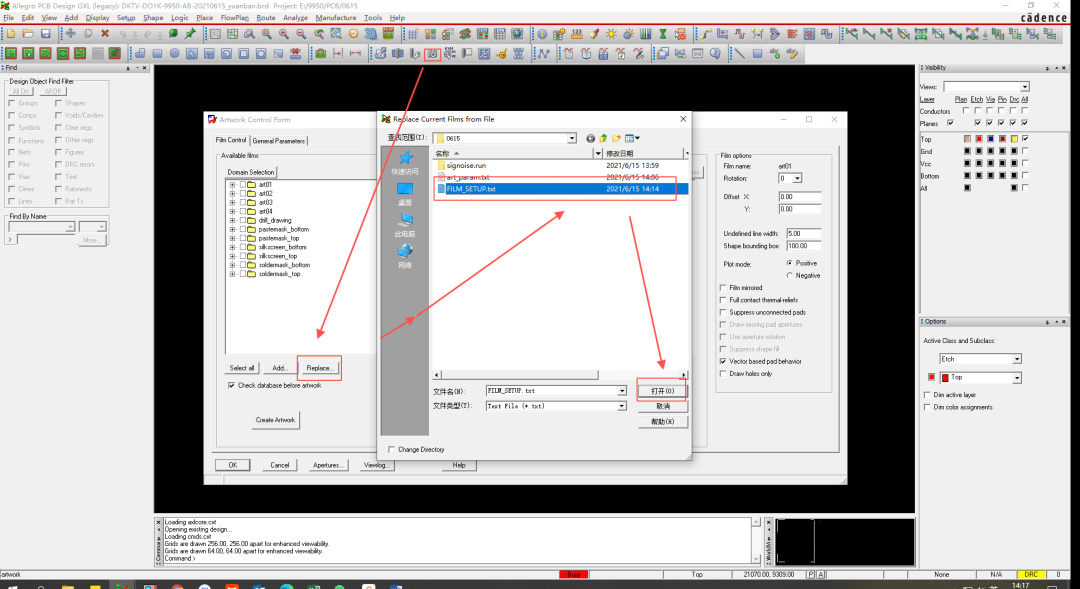Click the Grid toggle toolbar icon
Viewport: 1080px width, 589px height.
tap(413, 33)
